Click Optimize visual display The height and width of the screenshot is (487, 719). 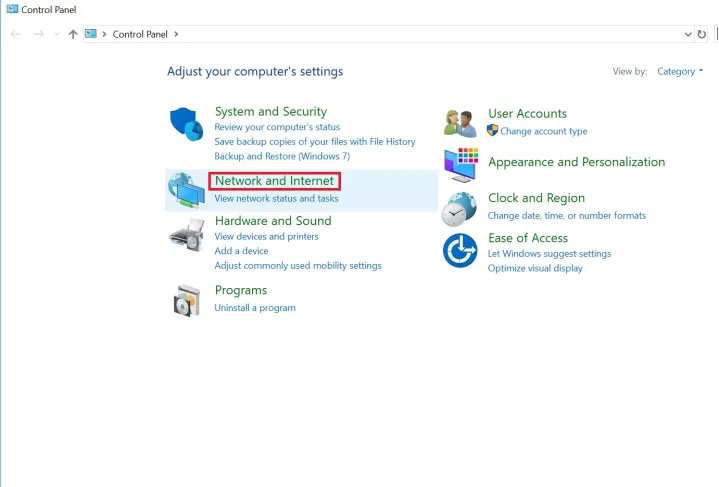pos(535,268)
